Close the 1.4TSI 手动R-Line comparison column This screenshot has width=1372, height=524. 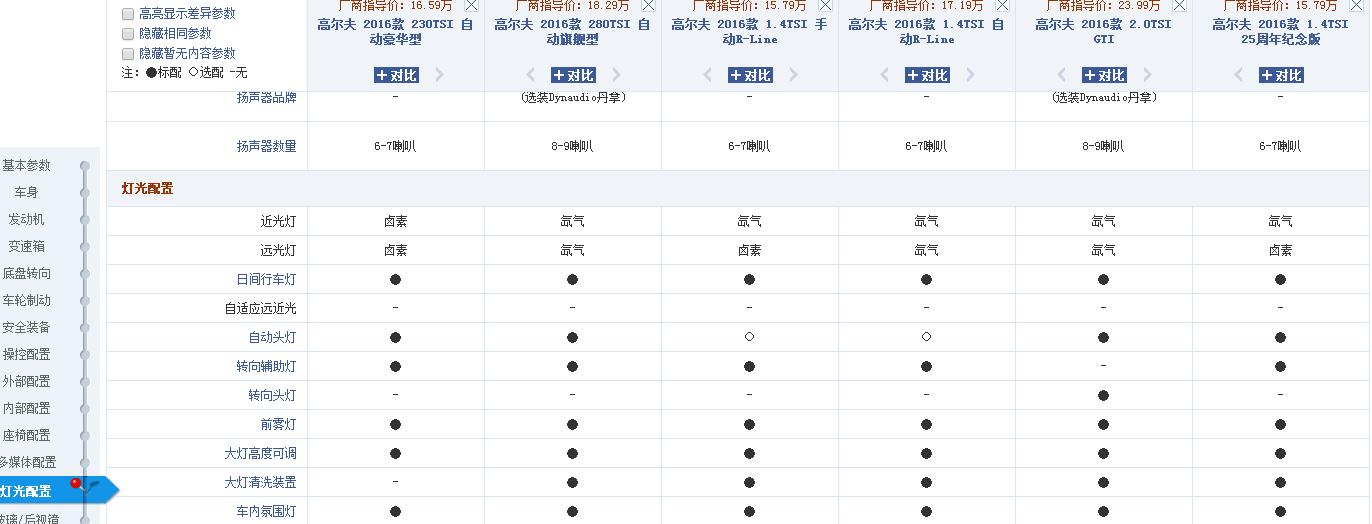coord(825,5)
